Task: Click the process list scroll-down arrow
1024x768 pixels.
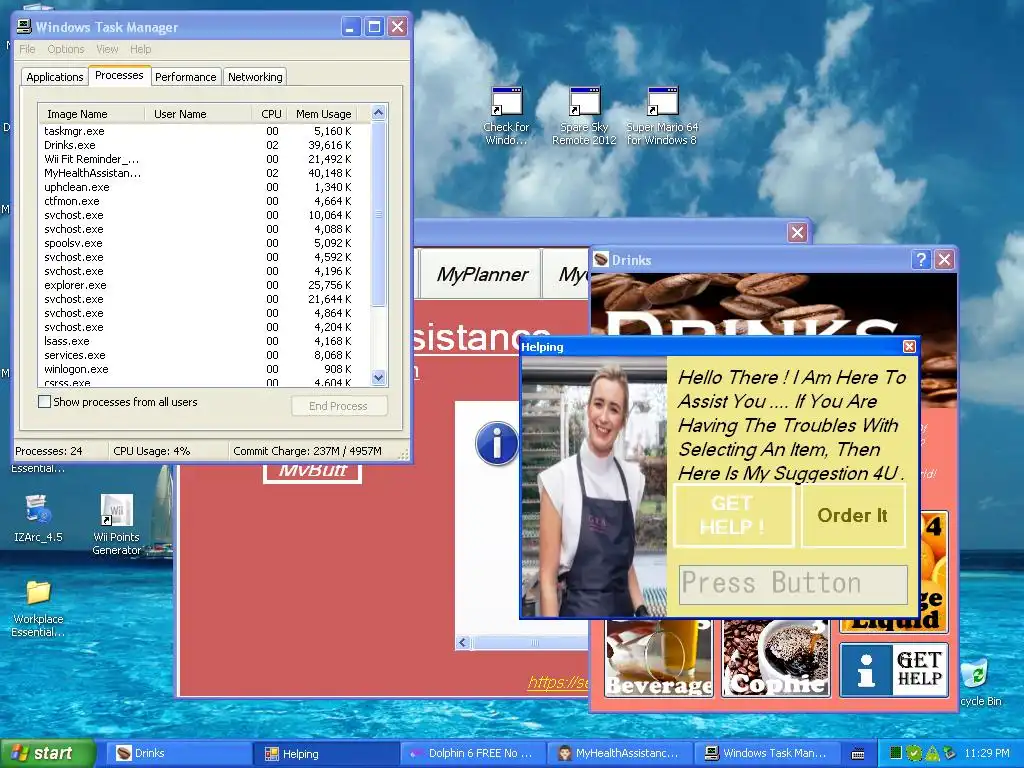Action: pyautogui.click(x=378, y=377)
